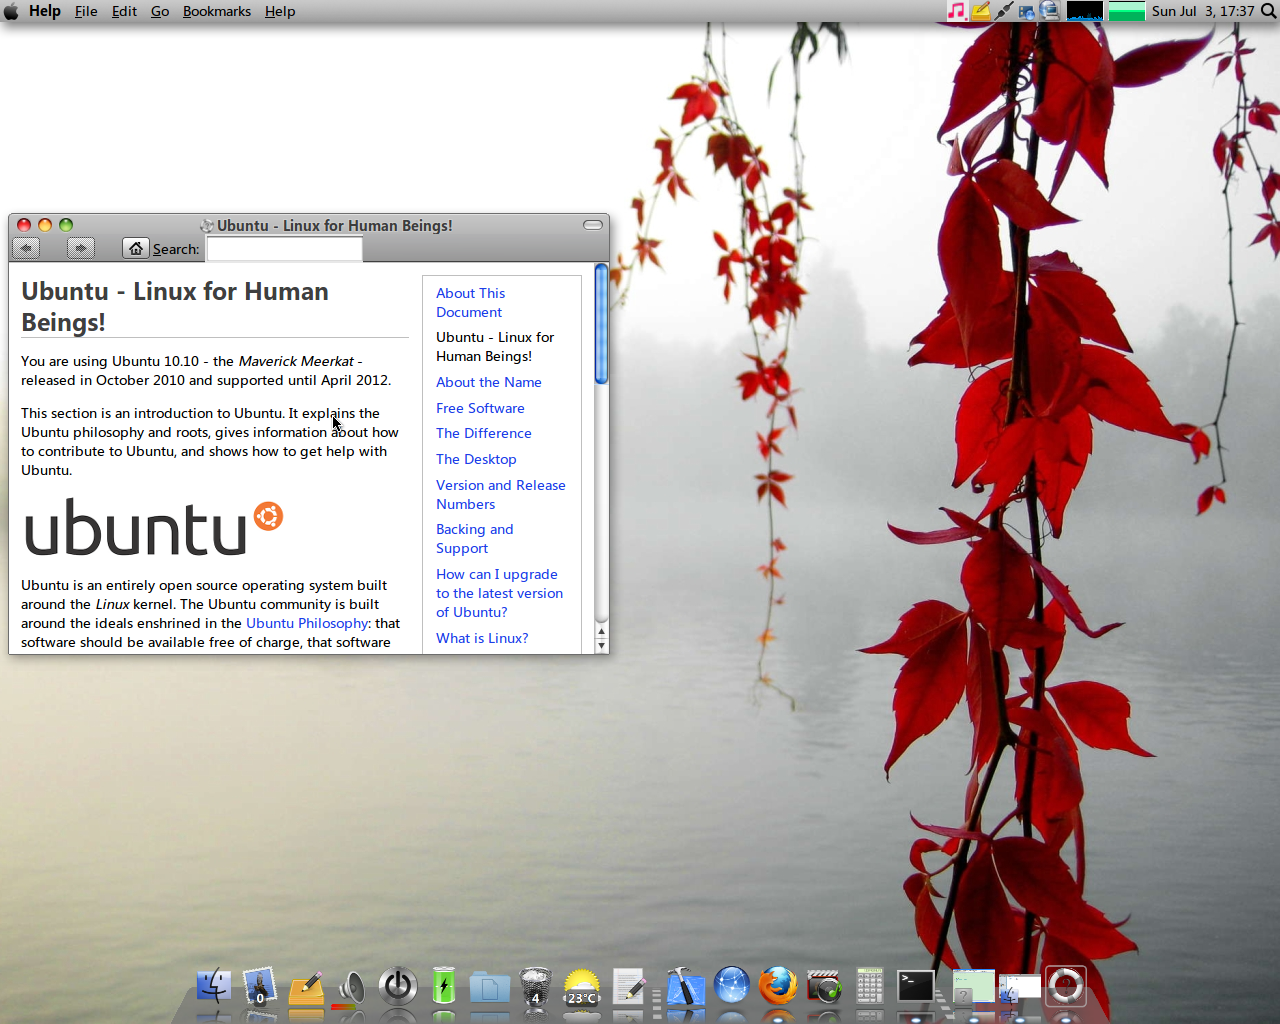Image resolution: width=1280 pixels, height=1024 pixels.
Task: Open Spotlight search magnifier in menu bar
Action: (x=1268, y=11)
